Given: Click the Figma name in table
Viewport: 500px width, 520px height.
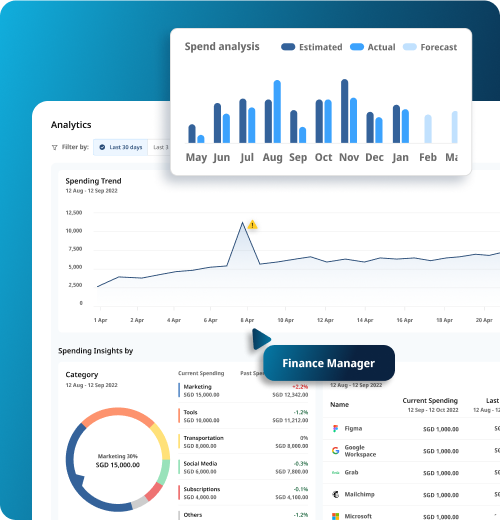Looking at the screenshot, I should [x=353, y=428].
